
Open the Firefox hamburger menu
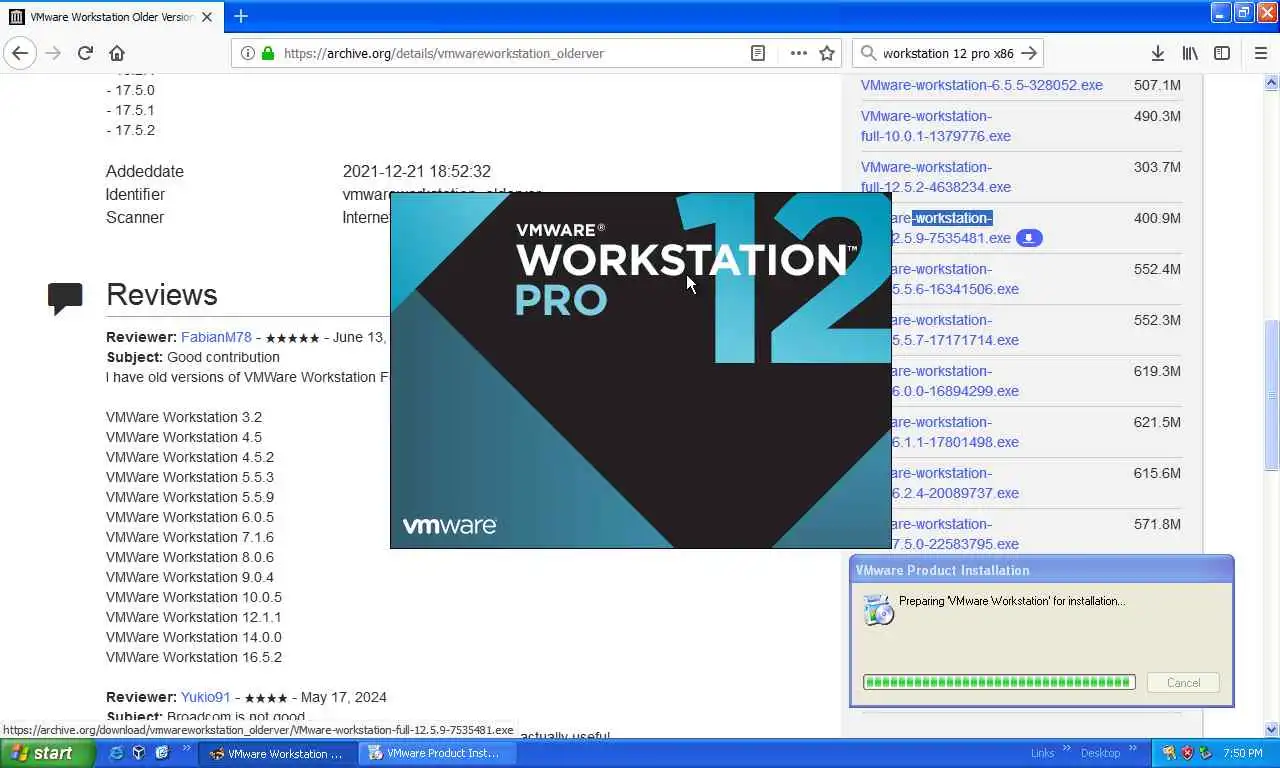click(x=1260, y=53)
